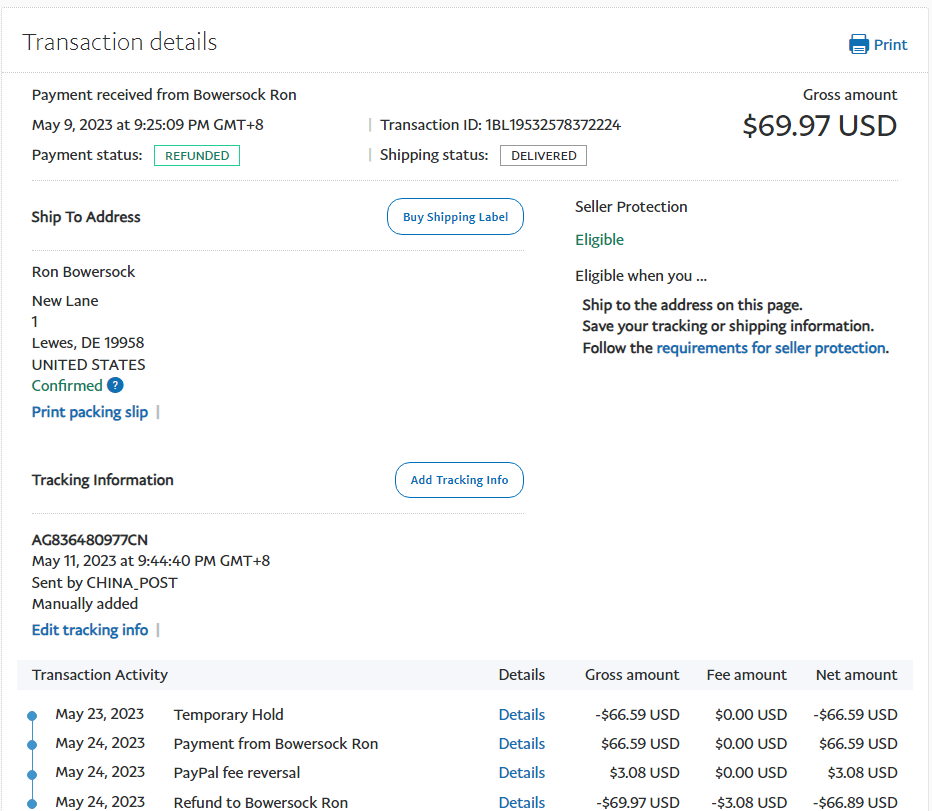Screen dimensions: 932x811
Task: Click the Transaction ID number text
Action: pyautogui.click(x=553, y=125)
